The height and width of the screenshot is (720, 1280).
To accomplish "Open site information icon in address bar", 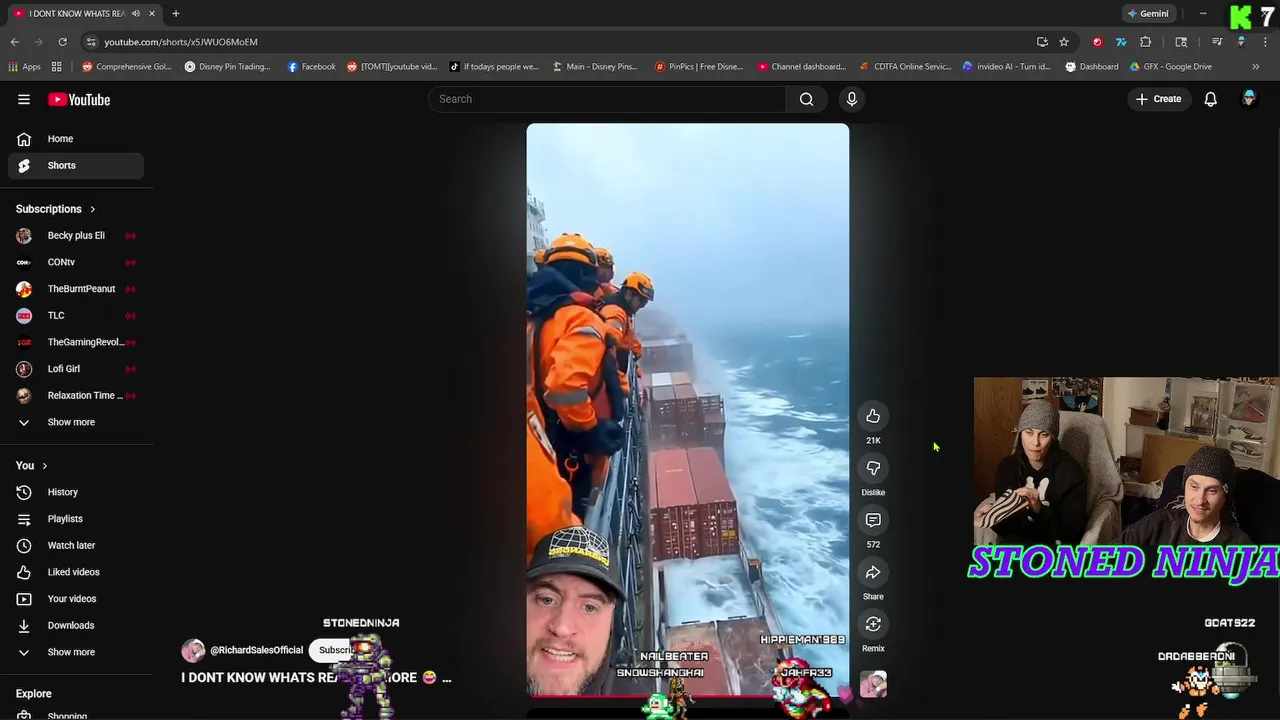I will [91, 42].
